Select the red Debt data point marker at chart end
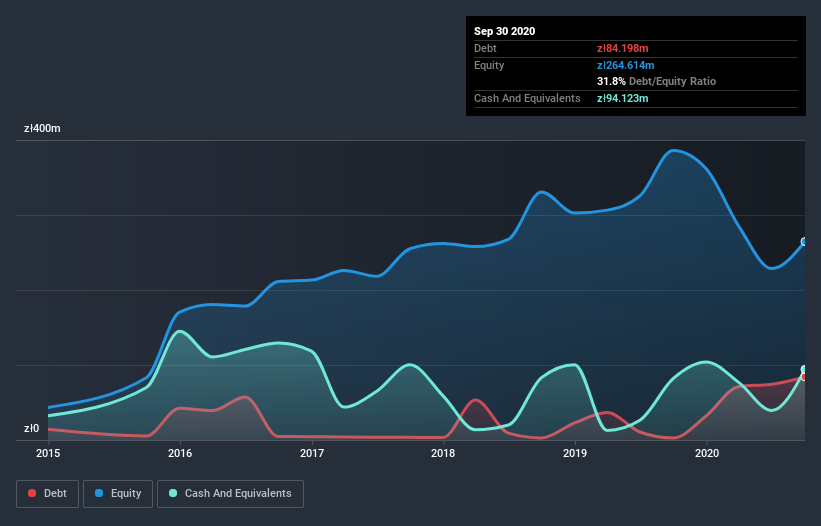This screenshot has height=526, width=821. tap(804, 377)
